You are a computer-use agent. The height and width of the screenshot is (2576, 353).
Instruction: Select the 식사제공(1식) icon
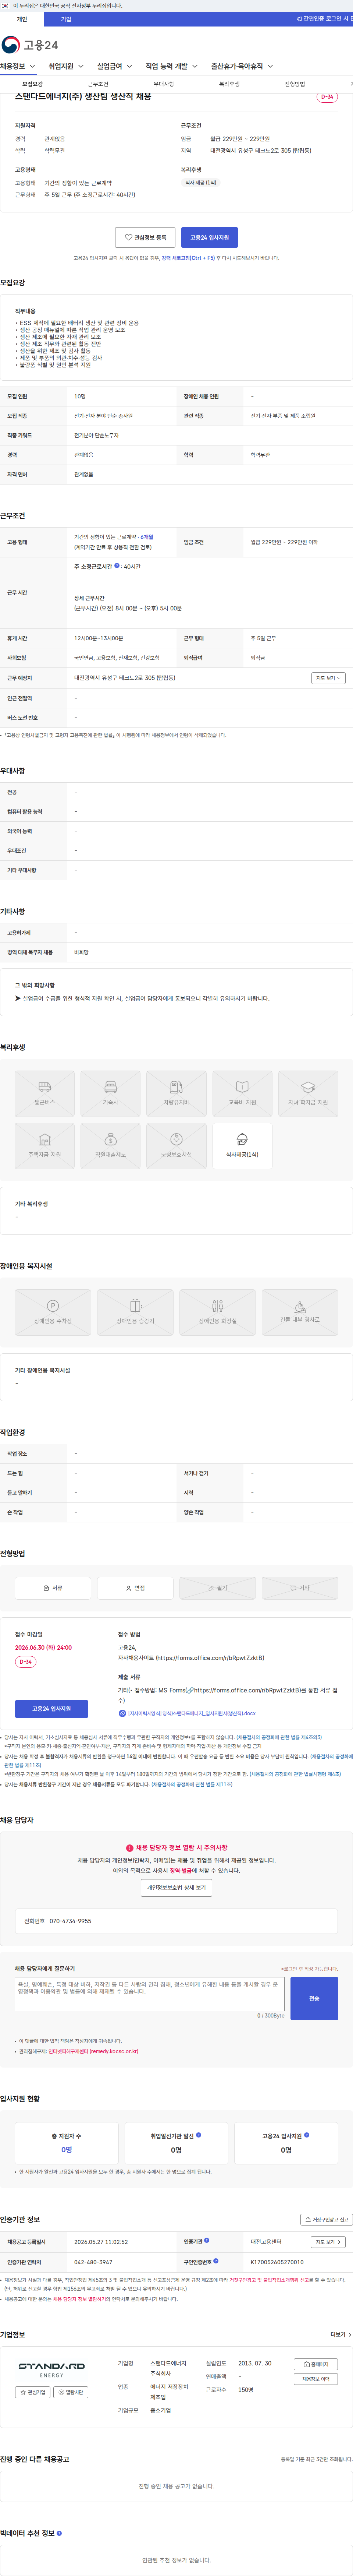click(x=242, y=1146)
